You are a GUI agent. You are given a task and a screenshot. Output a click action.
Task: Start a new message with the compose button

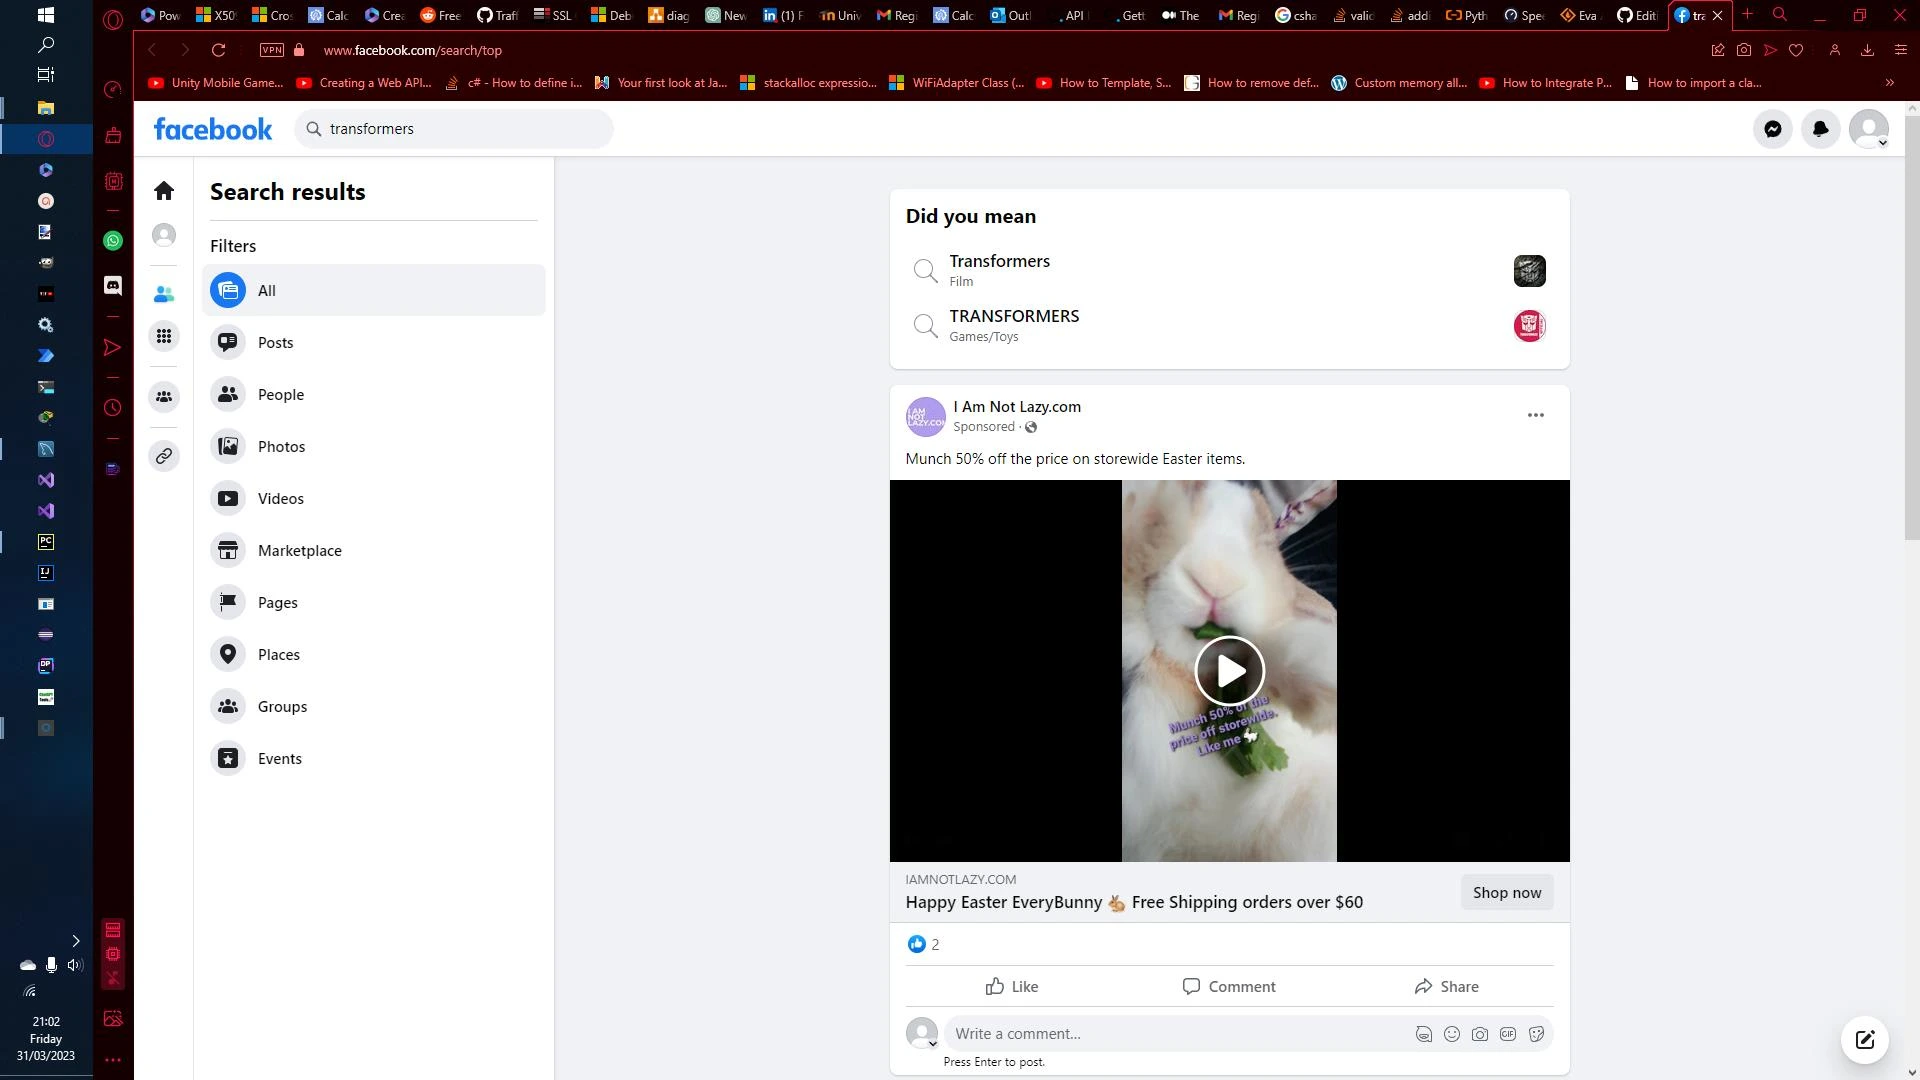click(1864, 1040)
